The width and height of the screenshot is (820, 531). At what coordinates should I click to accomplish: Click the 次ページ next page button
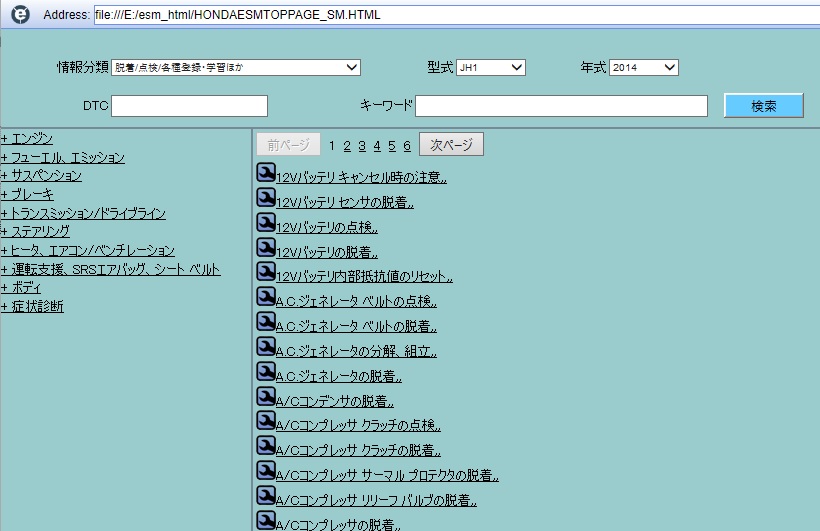pyautogui.click(x=451, y=144)
